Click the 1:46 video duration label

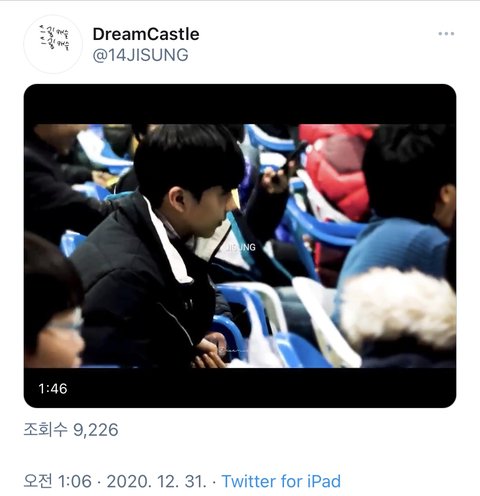point(53,389)
